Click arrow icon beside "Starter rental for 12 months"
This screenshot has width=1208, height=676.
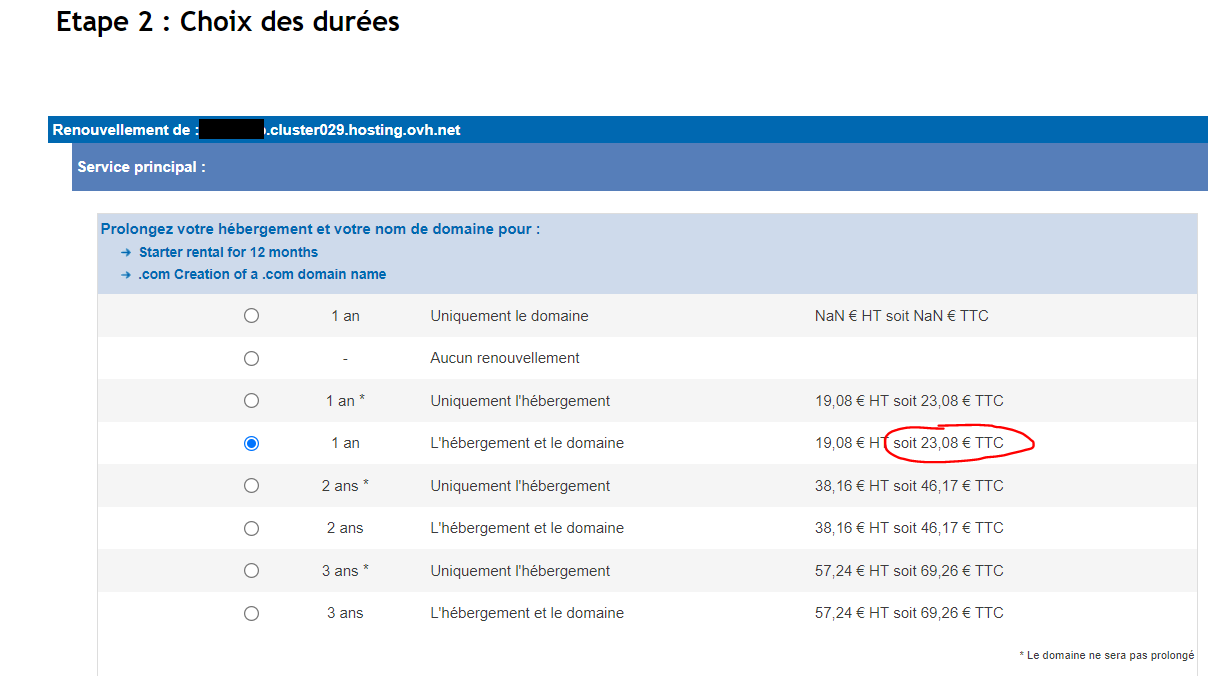pyautogui.click(x=126, y=253)
